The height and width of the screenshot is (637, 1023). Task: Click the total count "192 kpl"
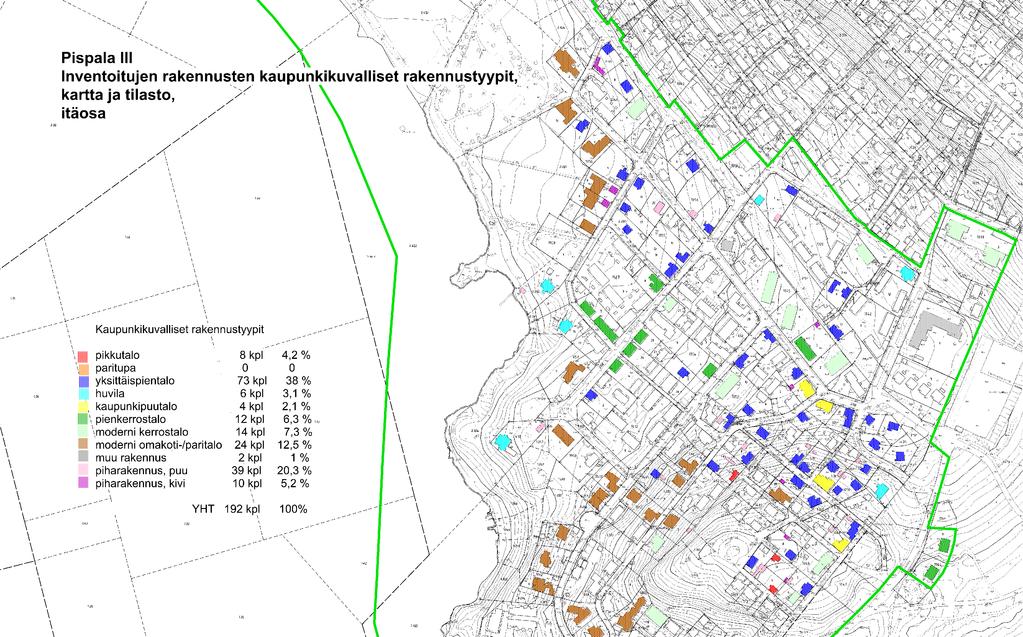coord(243,509)
